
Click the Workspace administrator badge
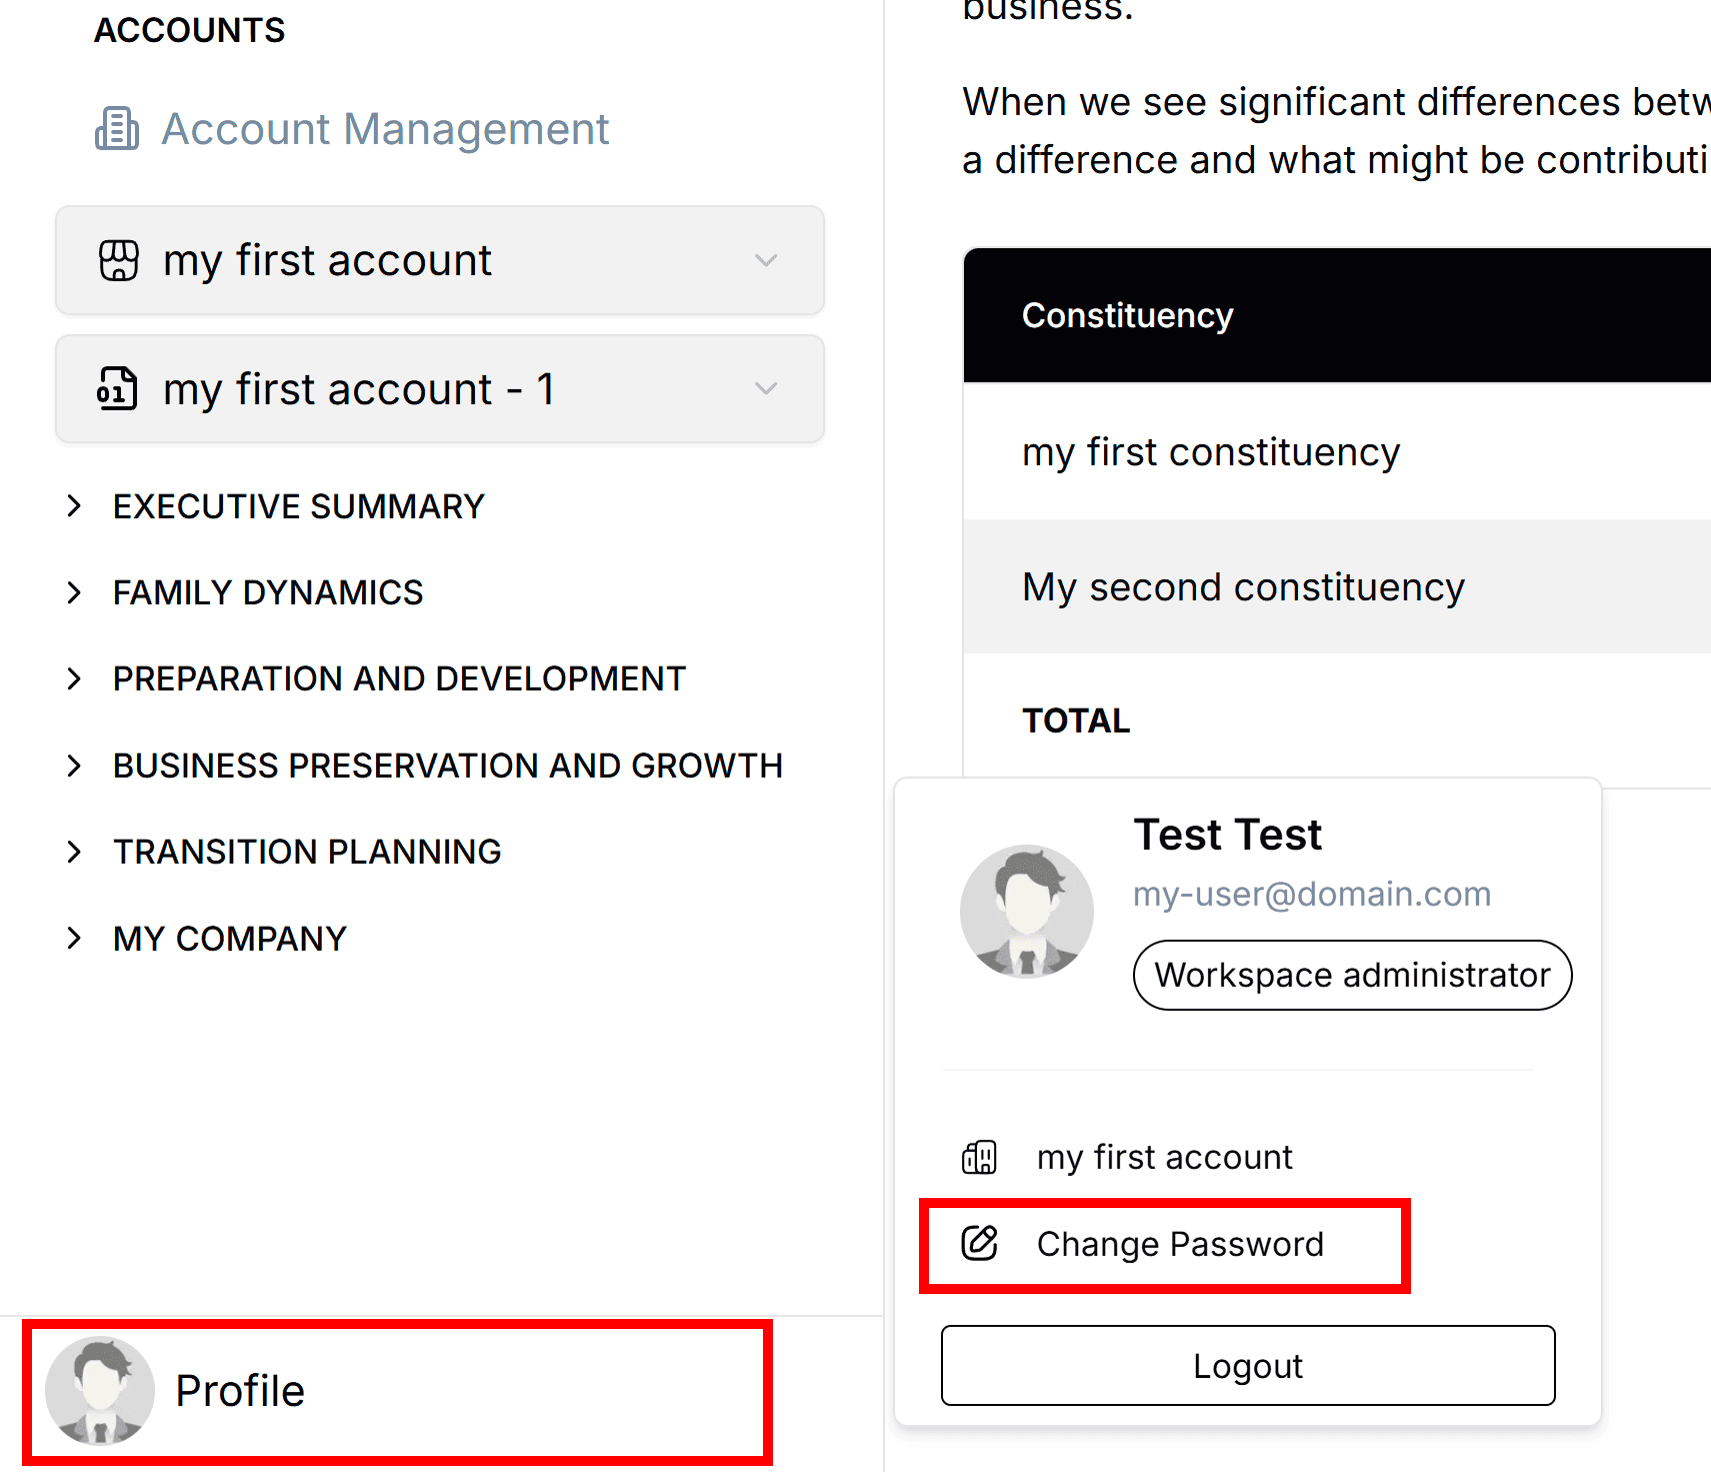coord(1352,975)
